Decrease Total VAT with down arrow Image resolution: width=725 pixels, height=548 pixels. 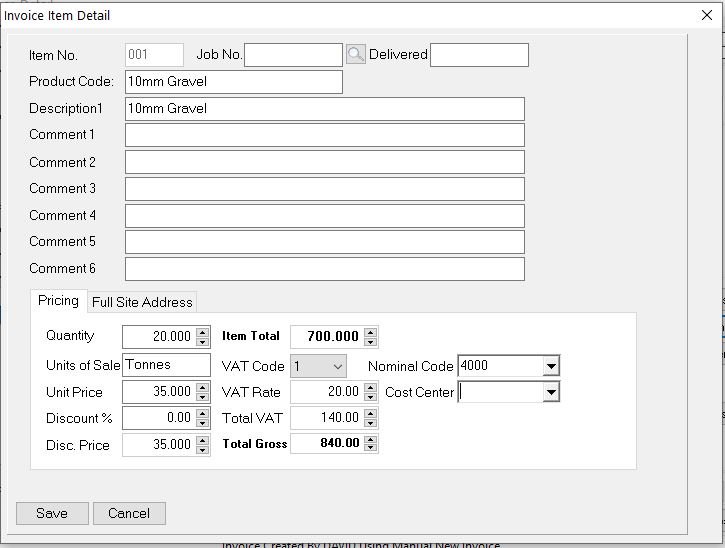point(370,423)
